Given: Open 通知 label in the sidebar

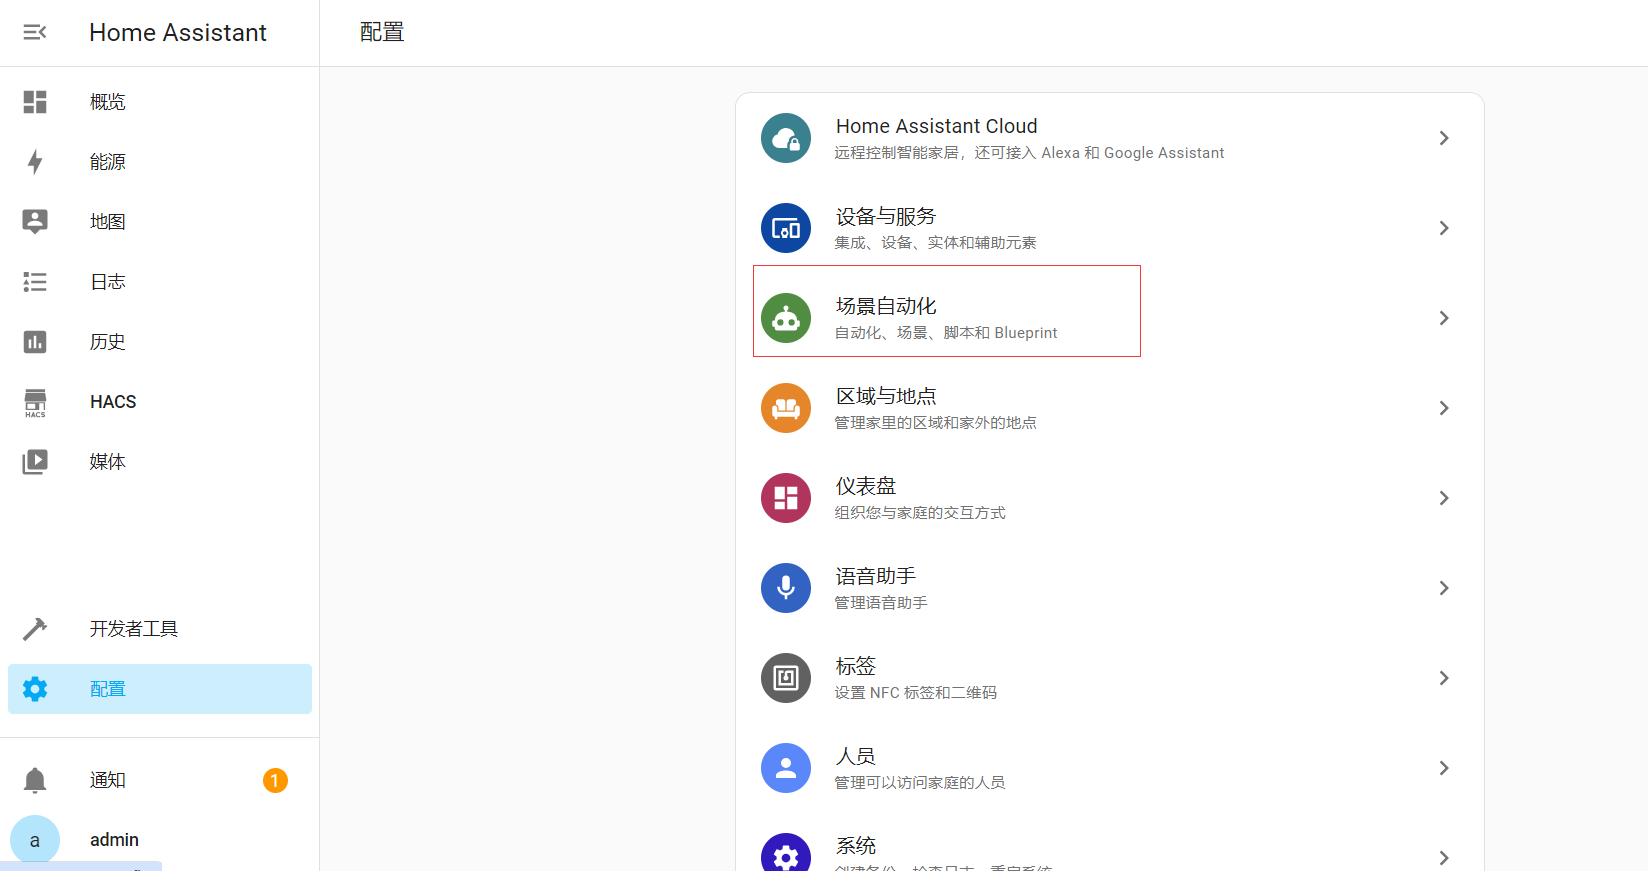Looking at the screenshot, I should pyautogui.click(x=108, y=780).
